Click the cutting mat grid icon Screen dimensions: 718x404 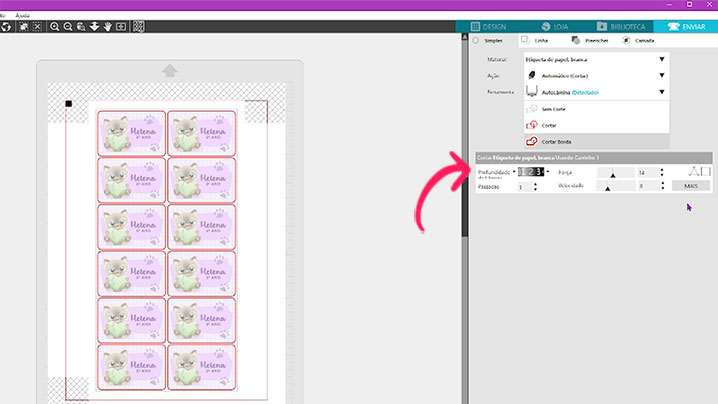139,27
